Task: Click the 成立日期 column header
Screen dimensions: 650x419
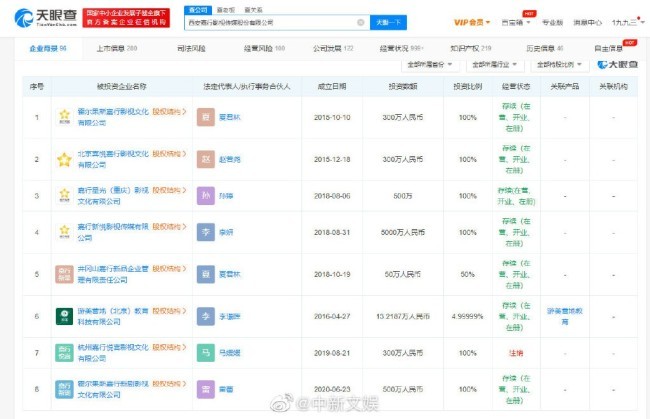Action: click(x=332, y=87)
